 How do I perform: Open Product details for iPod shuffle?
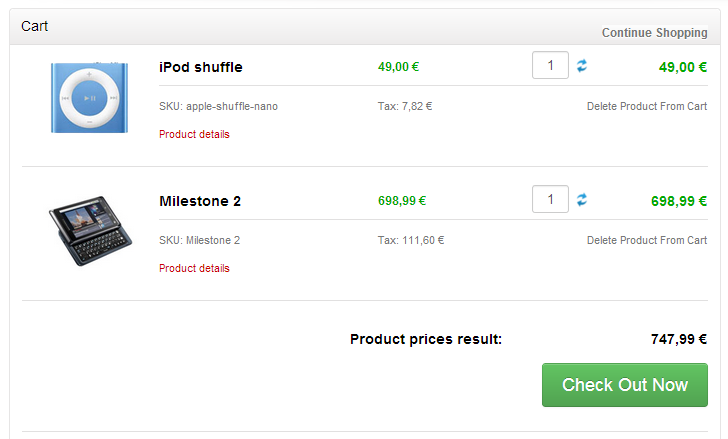click(x=194, y=134)
